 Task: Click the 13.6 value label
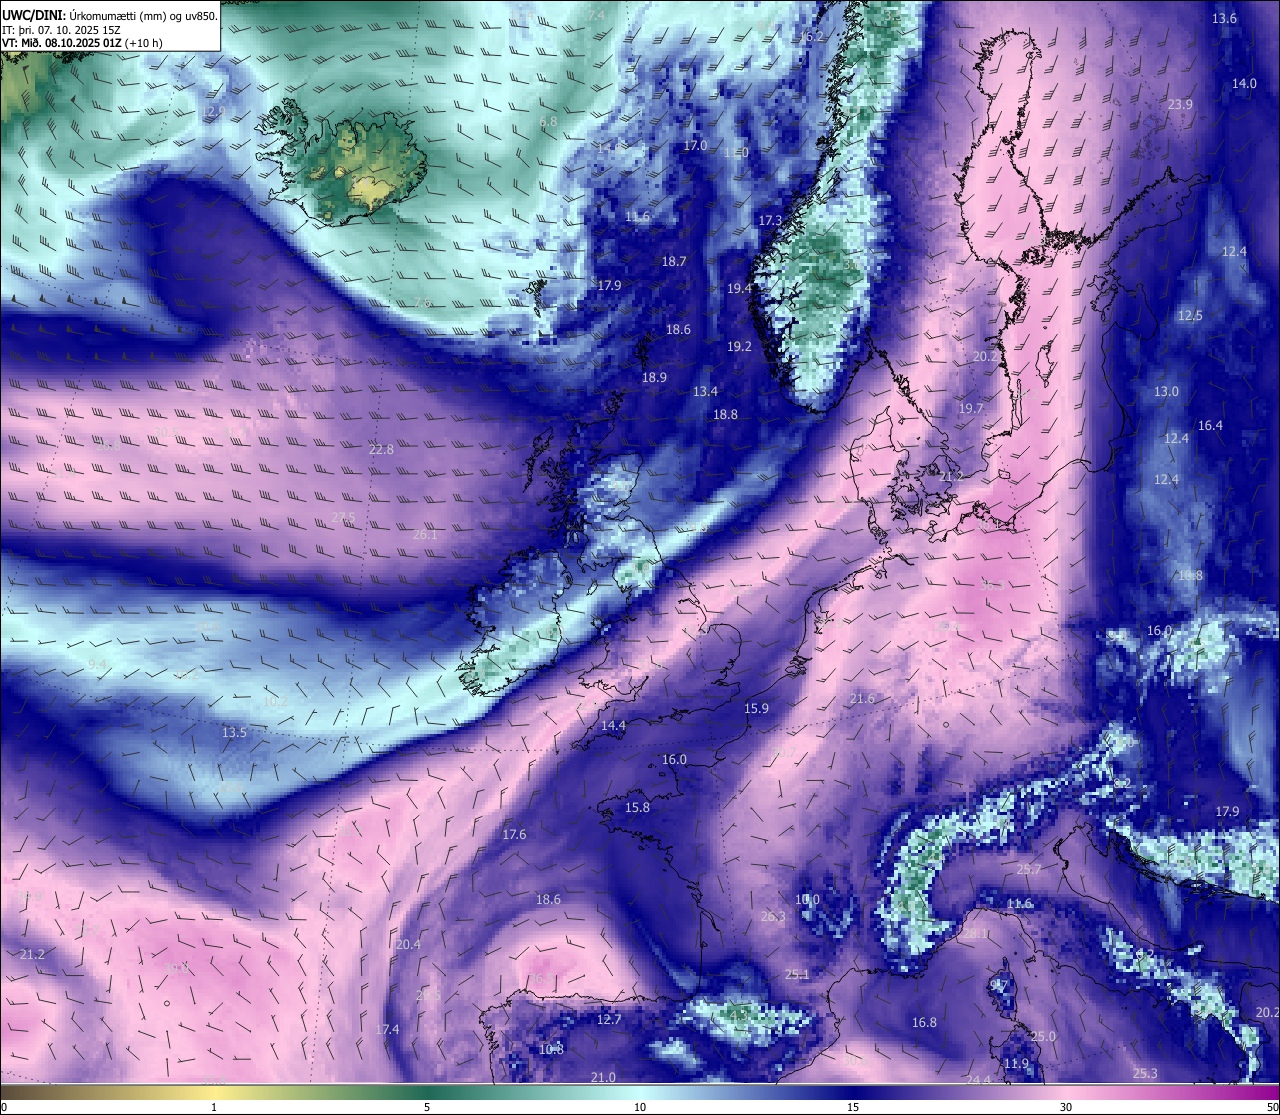point(1224,18)
